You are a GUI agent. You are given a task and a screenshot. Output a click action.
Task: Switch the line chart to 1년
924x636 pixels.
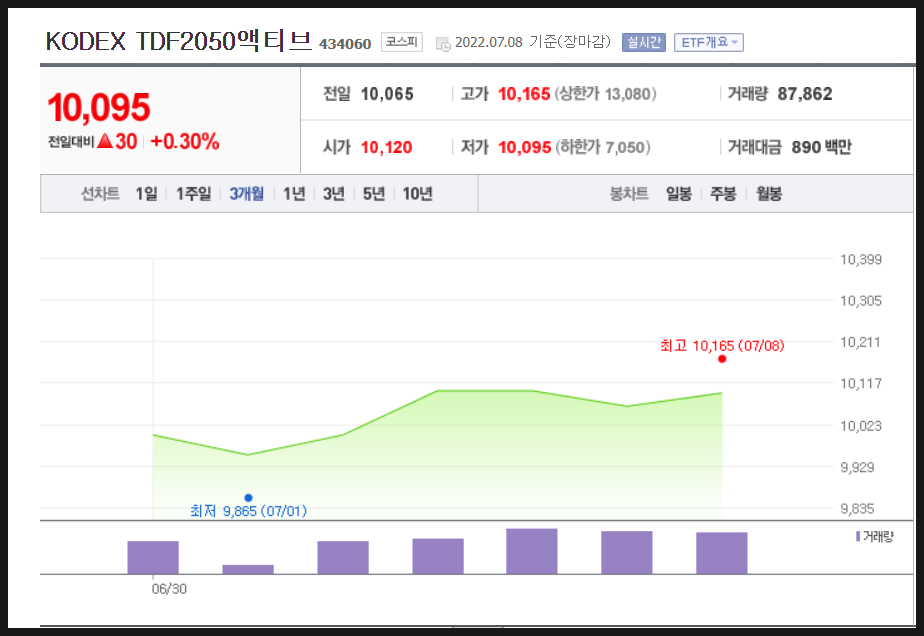point(294,193)
